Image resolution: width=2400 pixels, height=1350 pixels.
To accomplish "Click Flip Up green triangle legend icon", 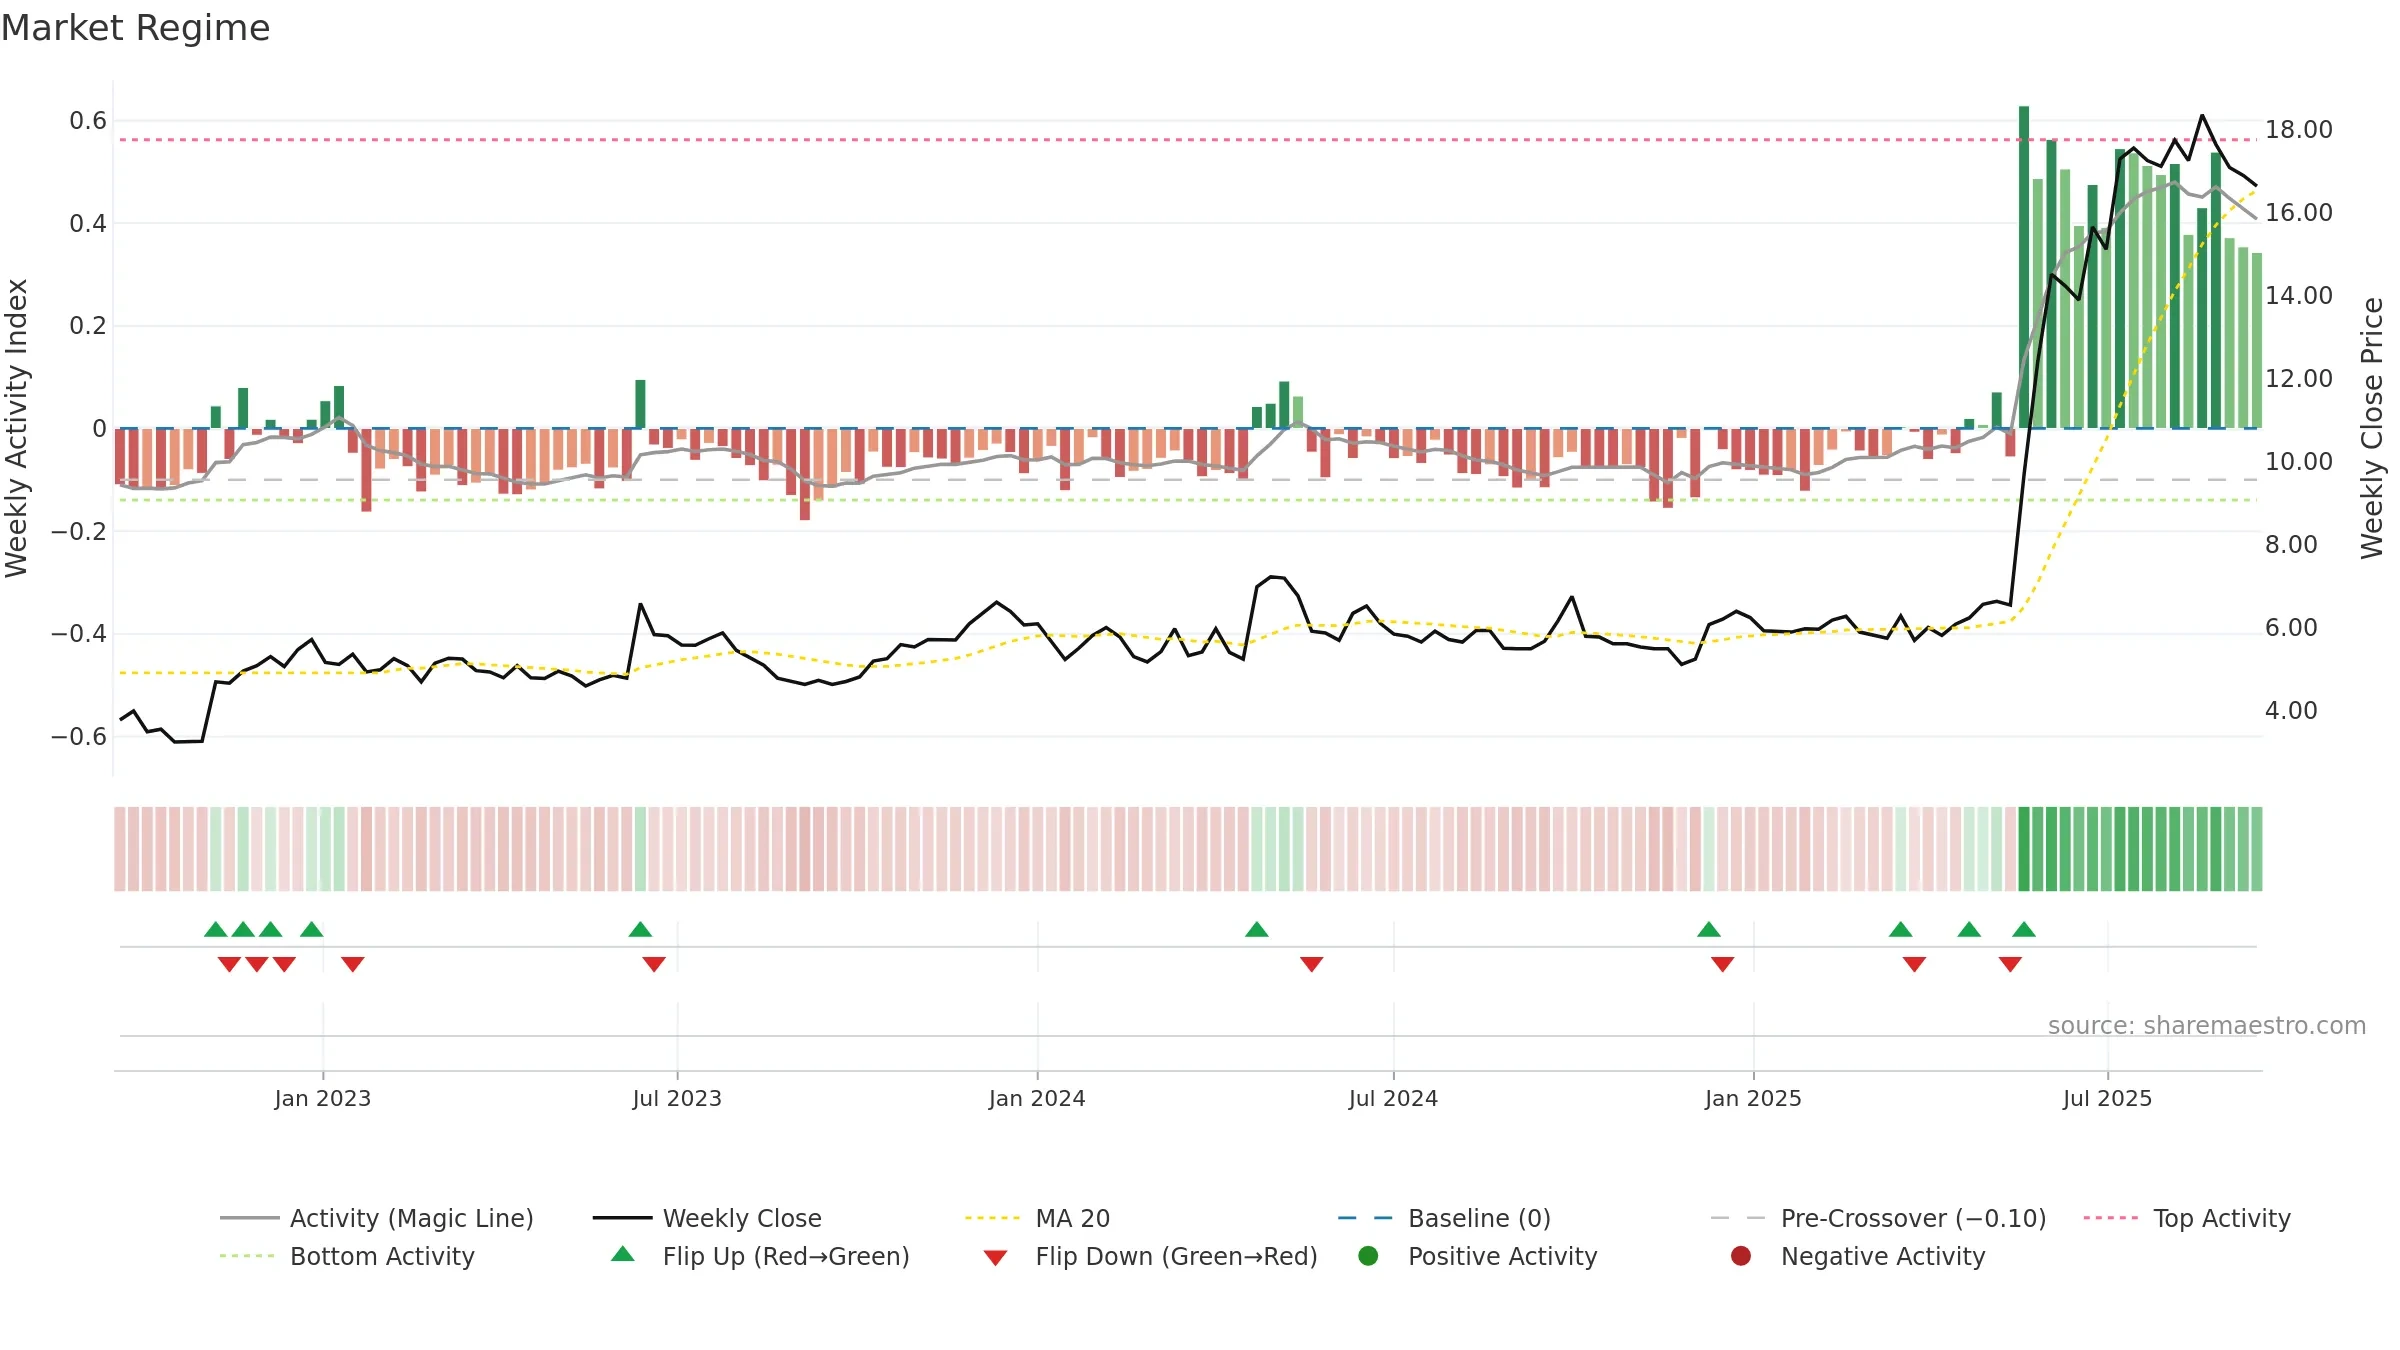I will pyautogui.click(x=623, y=1255).
